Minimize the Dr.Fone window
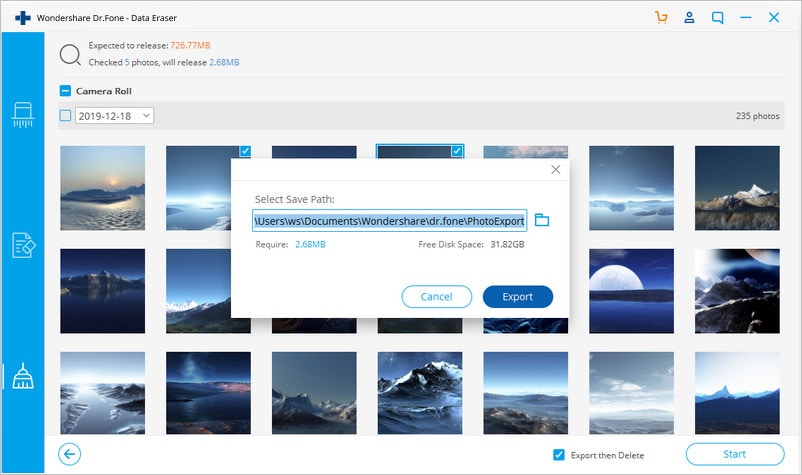The image size is (802, 475). (746, 18)
